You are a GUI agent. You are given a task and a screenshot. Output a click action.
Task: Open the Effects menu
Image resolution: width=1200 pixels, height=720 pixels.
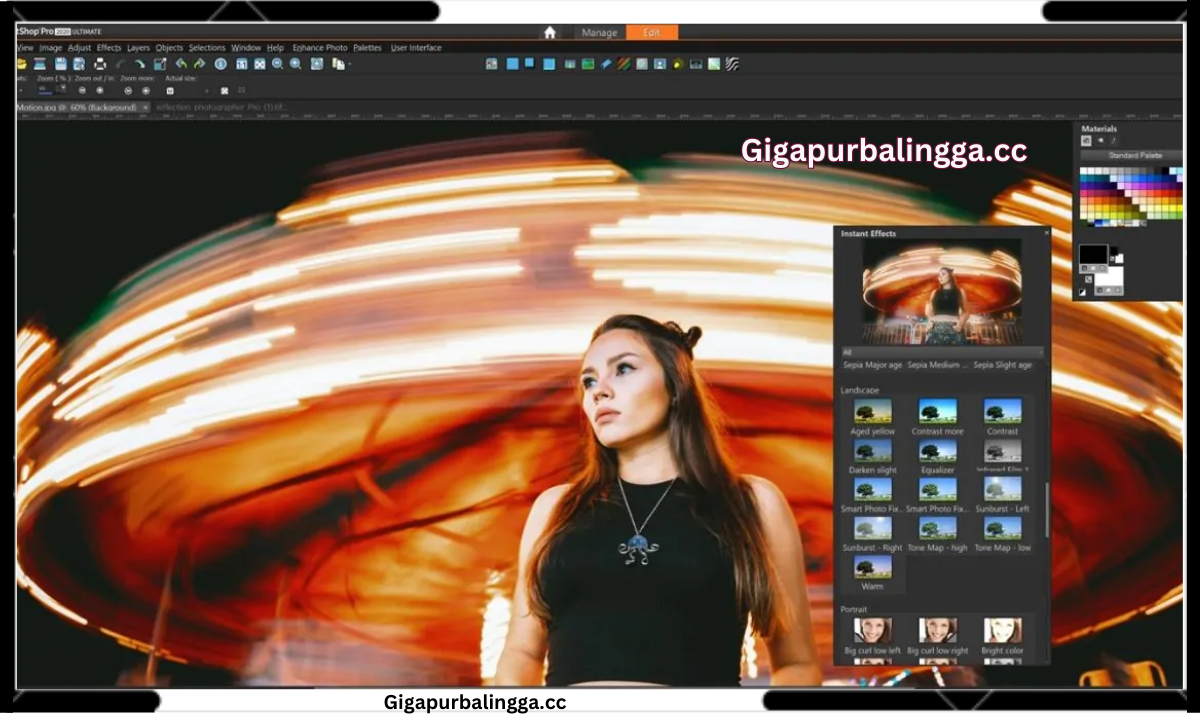pyautogui.click(x=109, y=47)
